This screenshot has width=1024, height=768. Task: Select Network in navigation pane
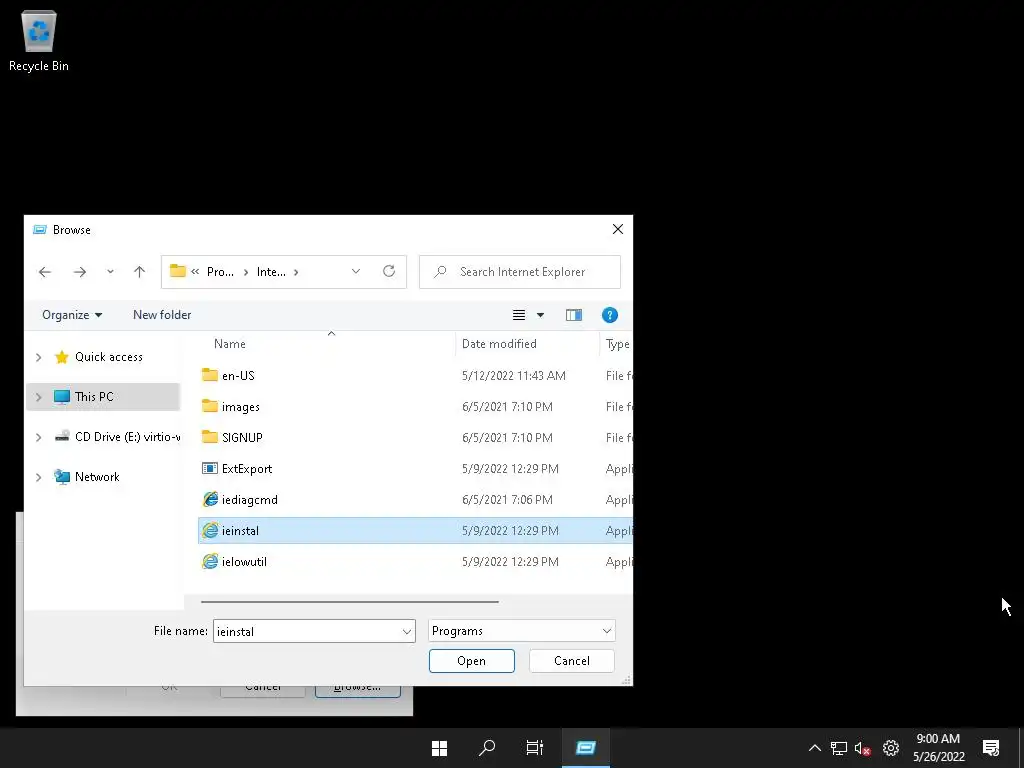click(x=97, y=477)
